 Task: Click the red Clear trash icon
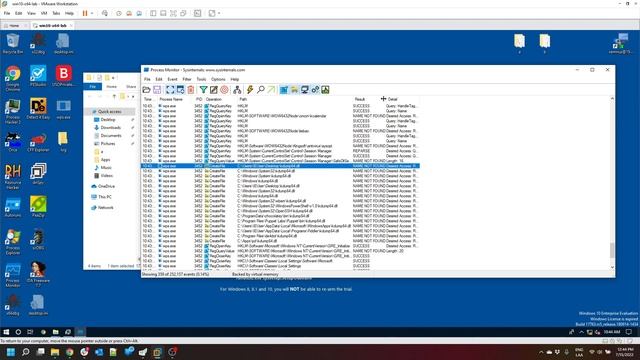tap(191, 90)
